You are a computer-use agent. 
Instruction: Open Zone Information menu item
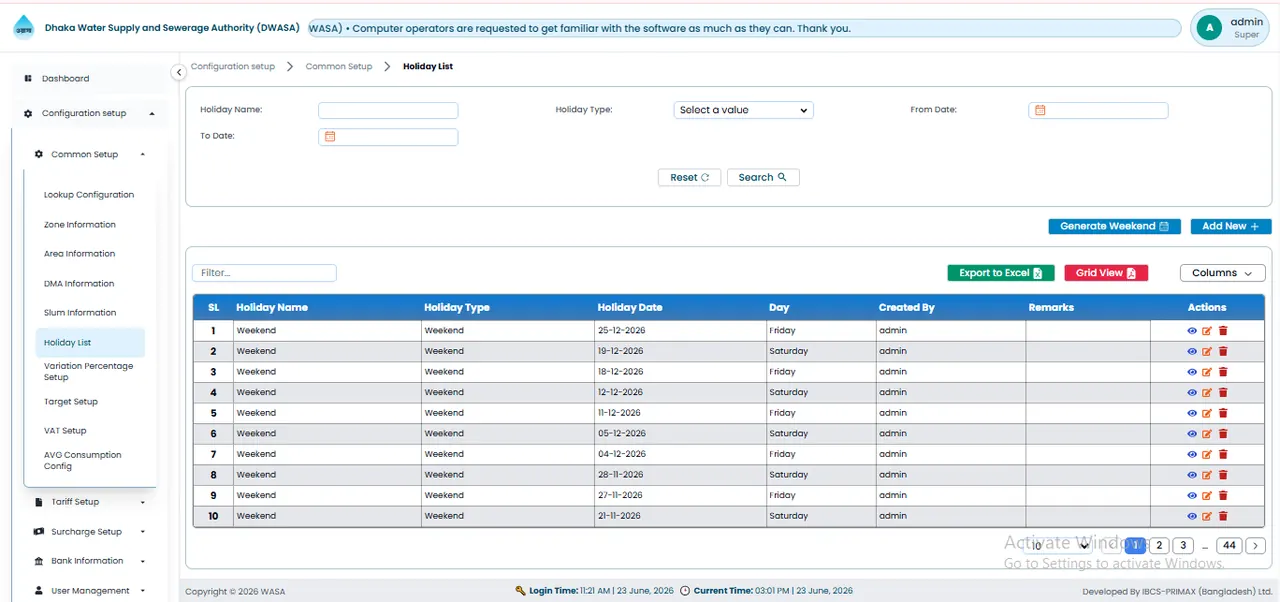80,225
